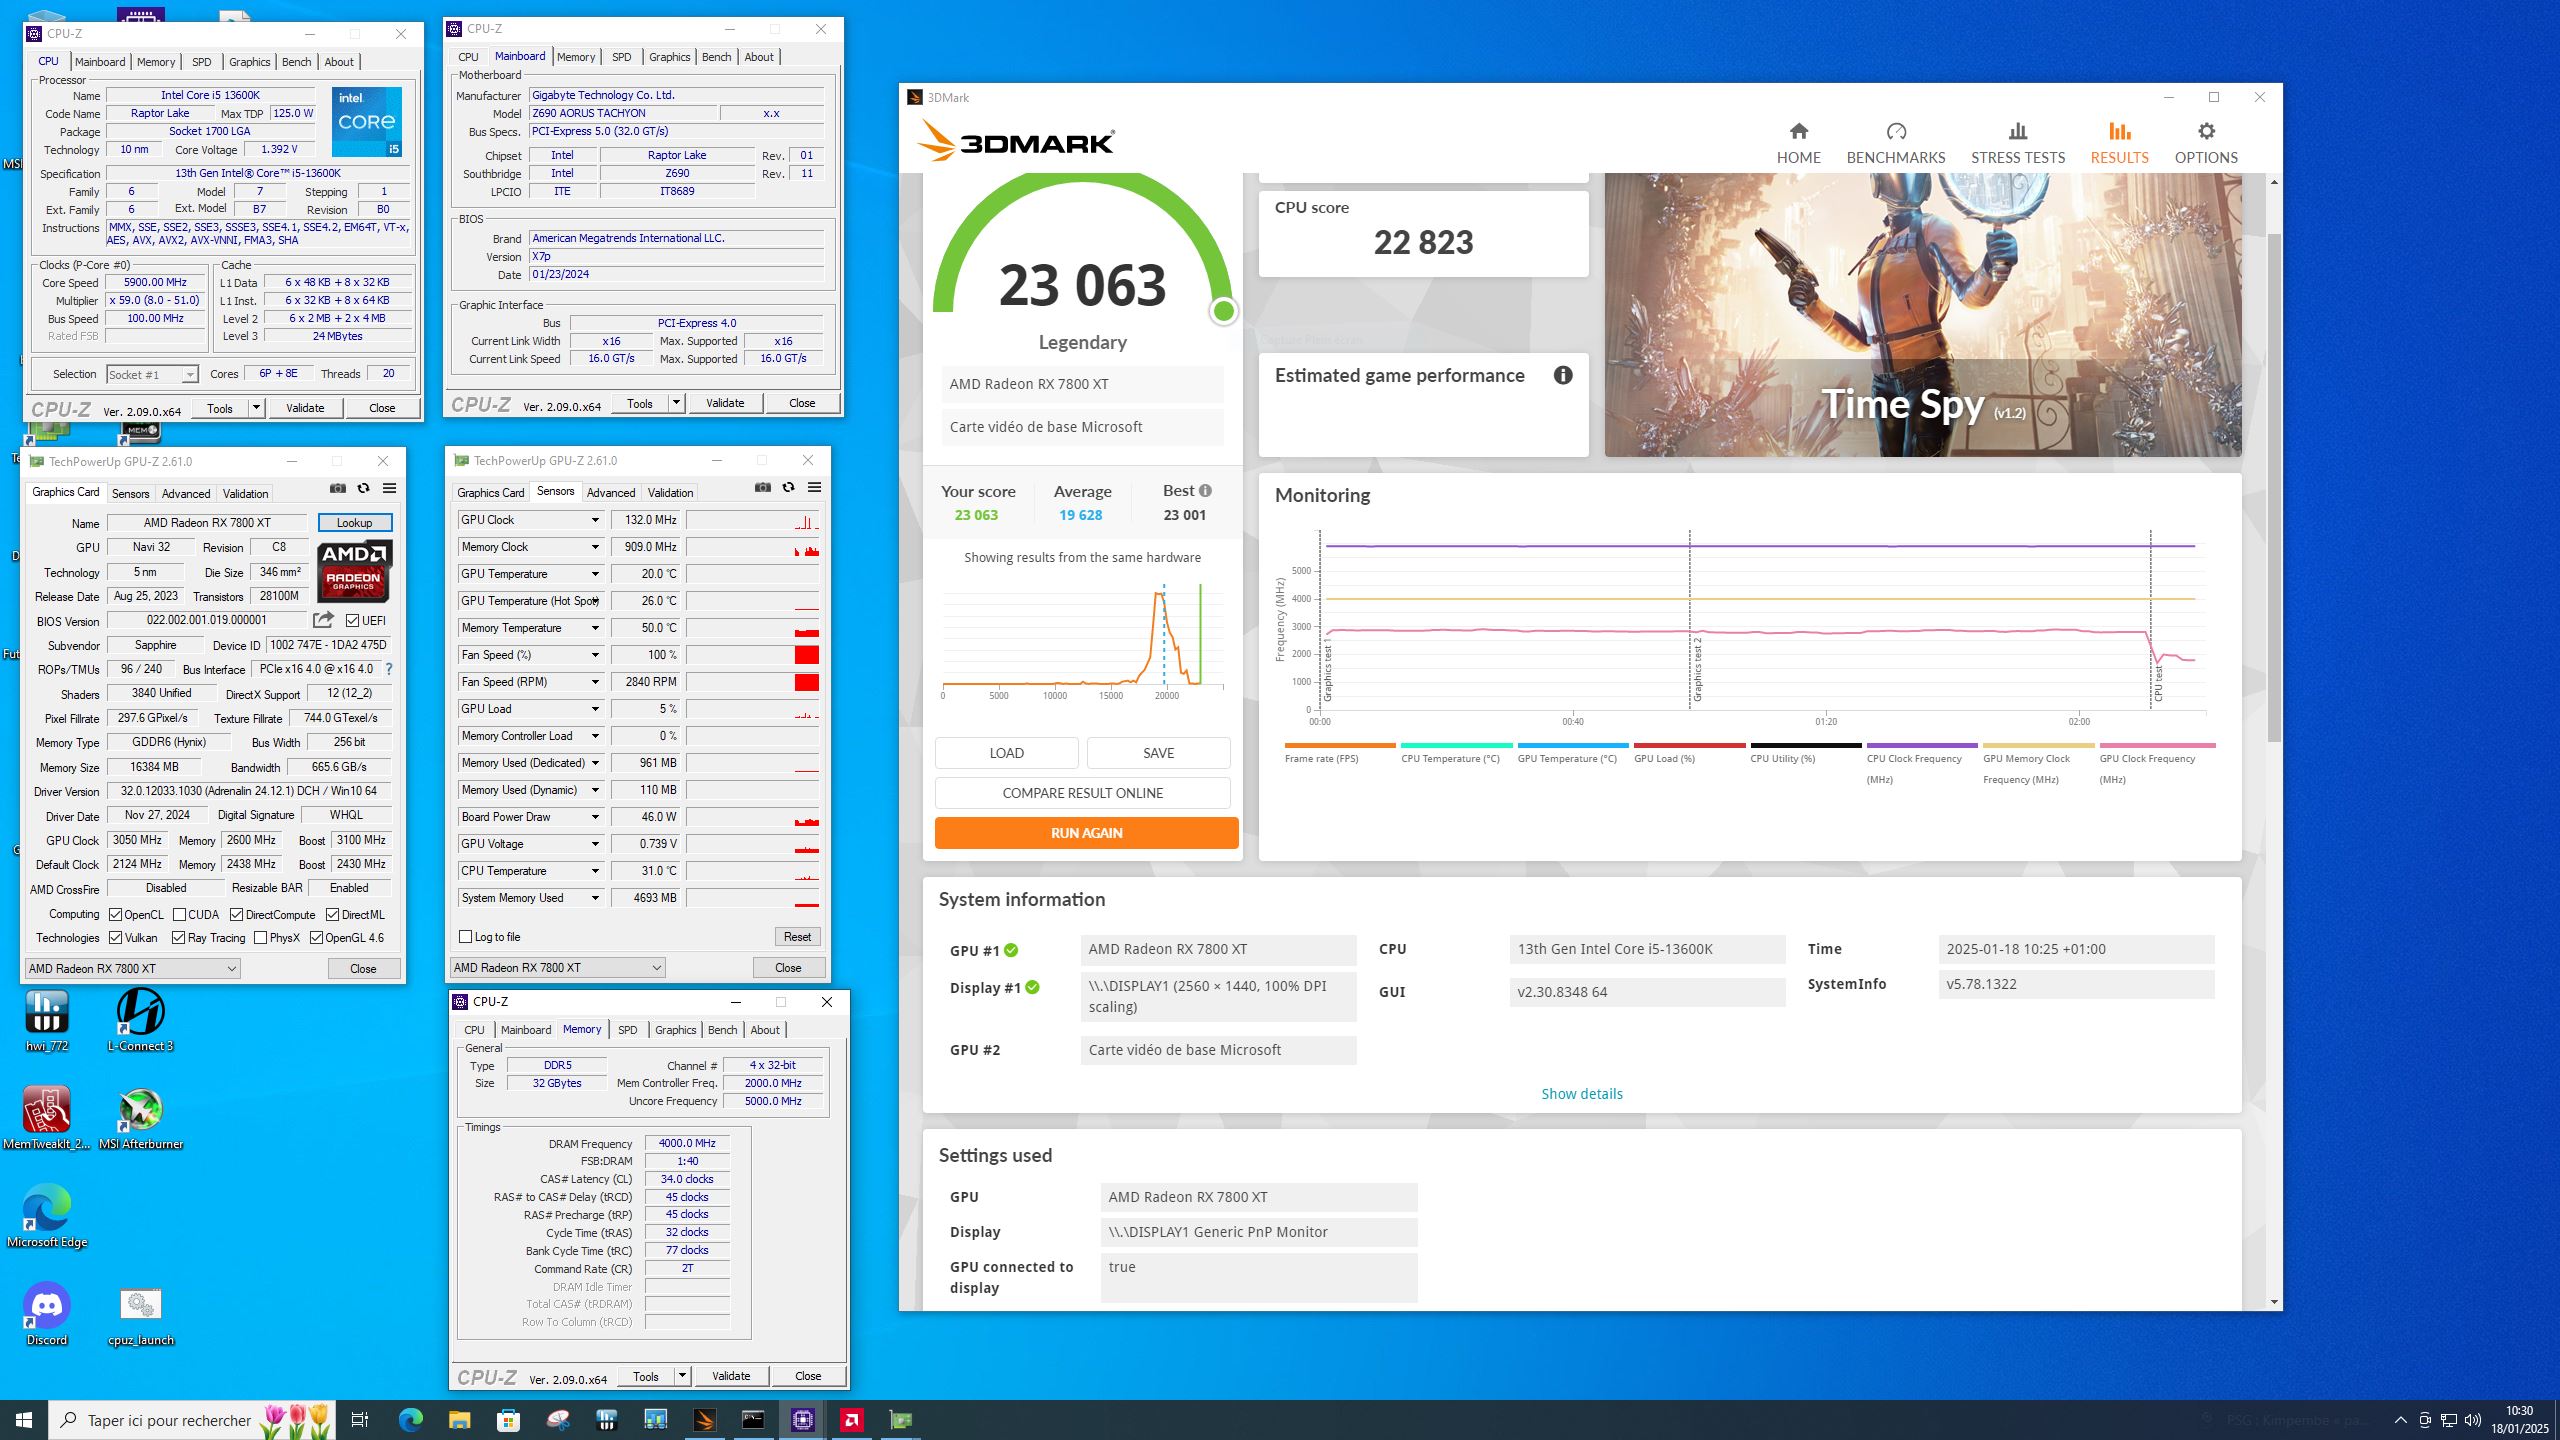The height and width of the screenshot is (1440, 2560).
Task: Click Lookup button in GPU-Z
Action: [354, 523]
